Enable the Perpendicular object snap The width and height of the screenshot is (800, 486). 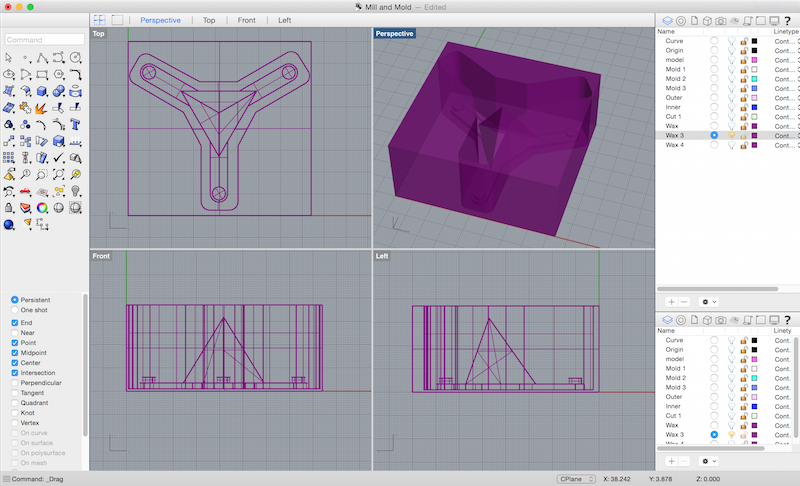coord(15,383)
